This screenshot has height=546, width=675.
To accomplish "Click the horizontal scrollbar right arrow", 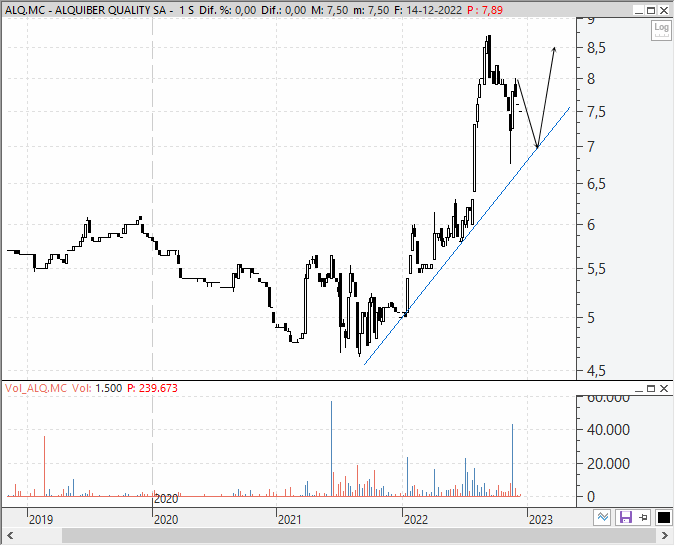I will [665, 536].
